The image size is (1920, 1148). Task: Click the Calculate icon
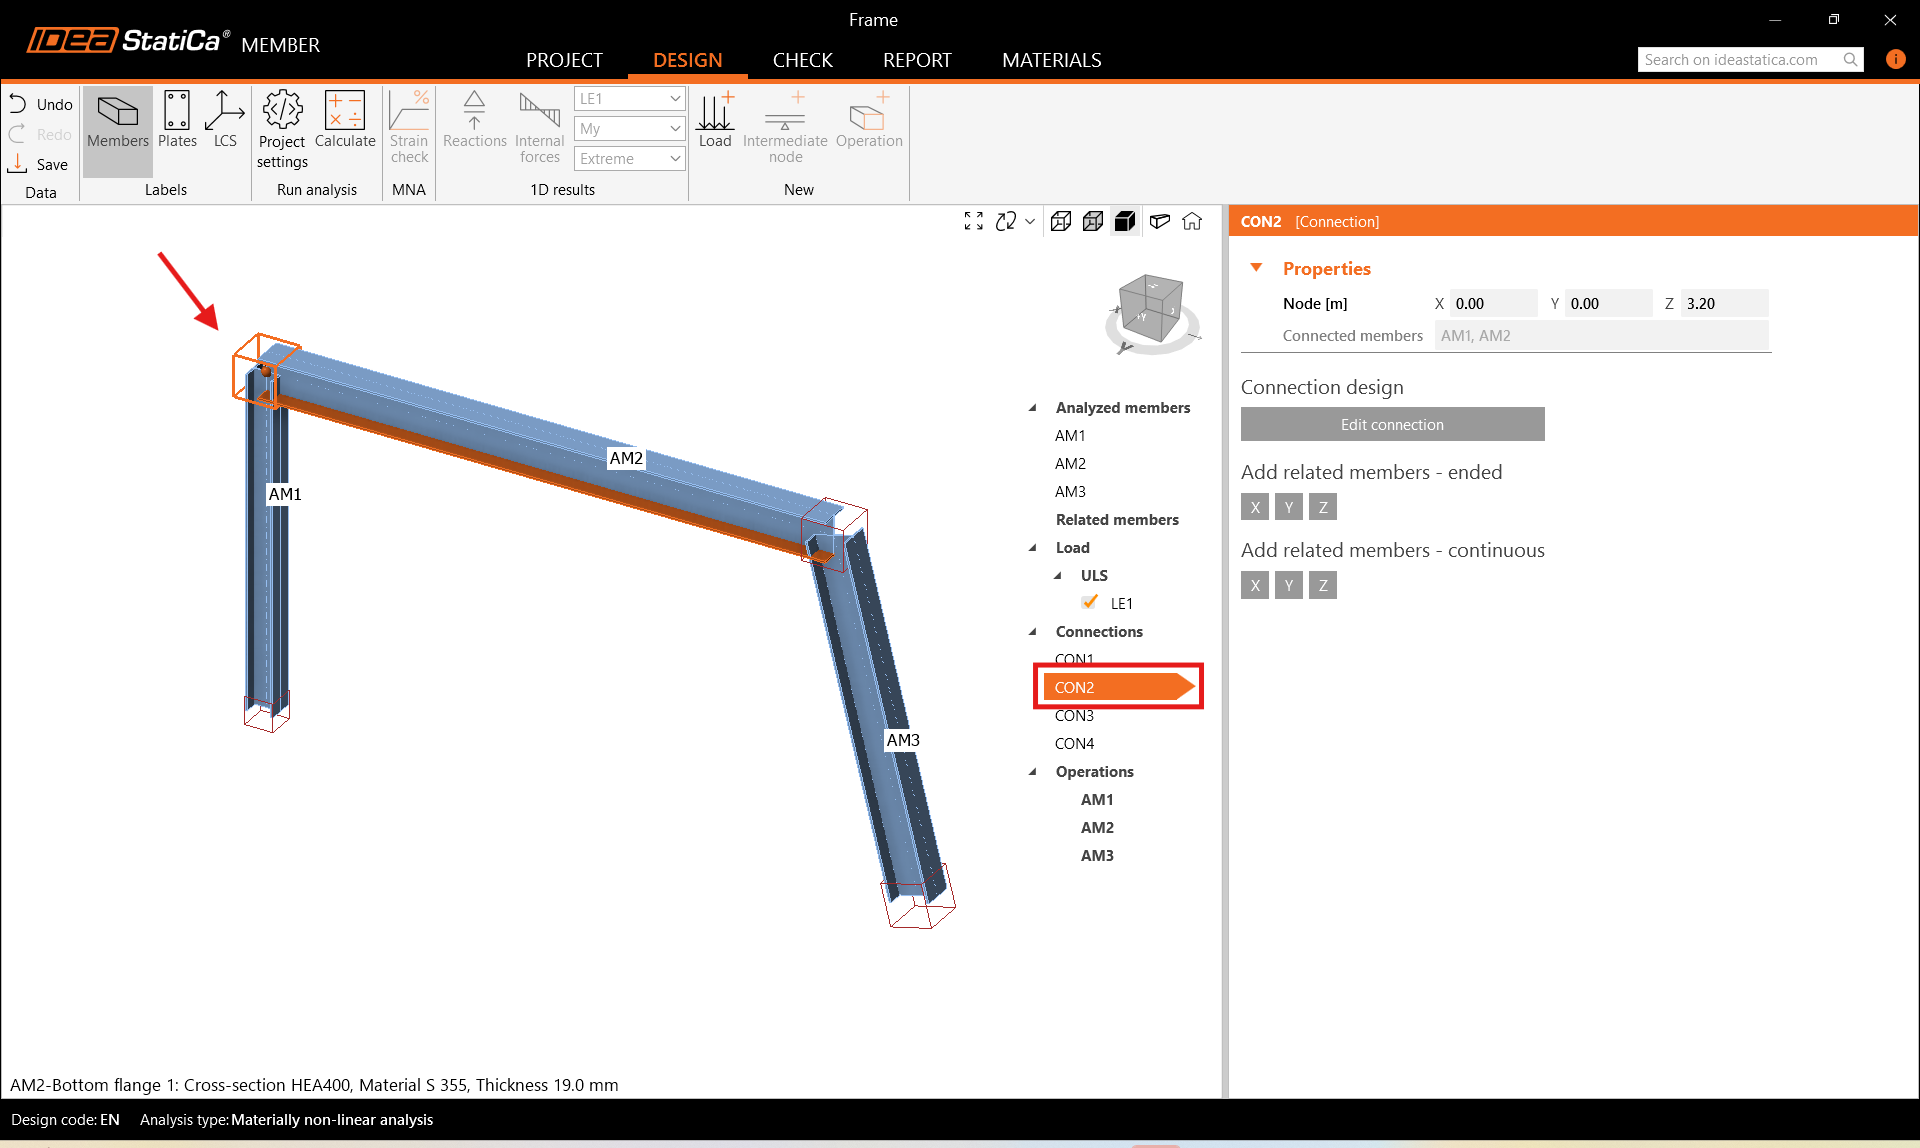[345, 120]
